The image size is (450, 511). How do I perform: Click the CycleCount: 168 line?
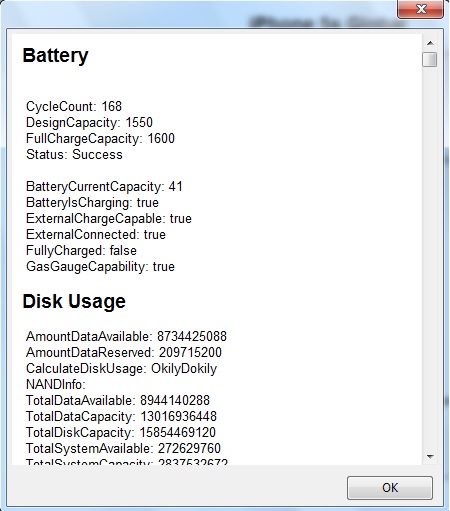coord(74,106)
